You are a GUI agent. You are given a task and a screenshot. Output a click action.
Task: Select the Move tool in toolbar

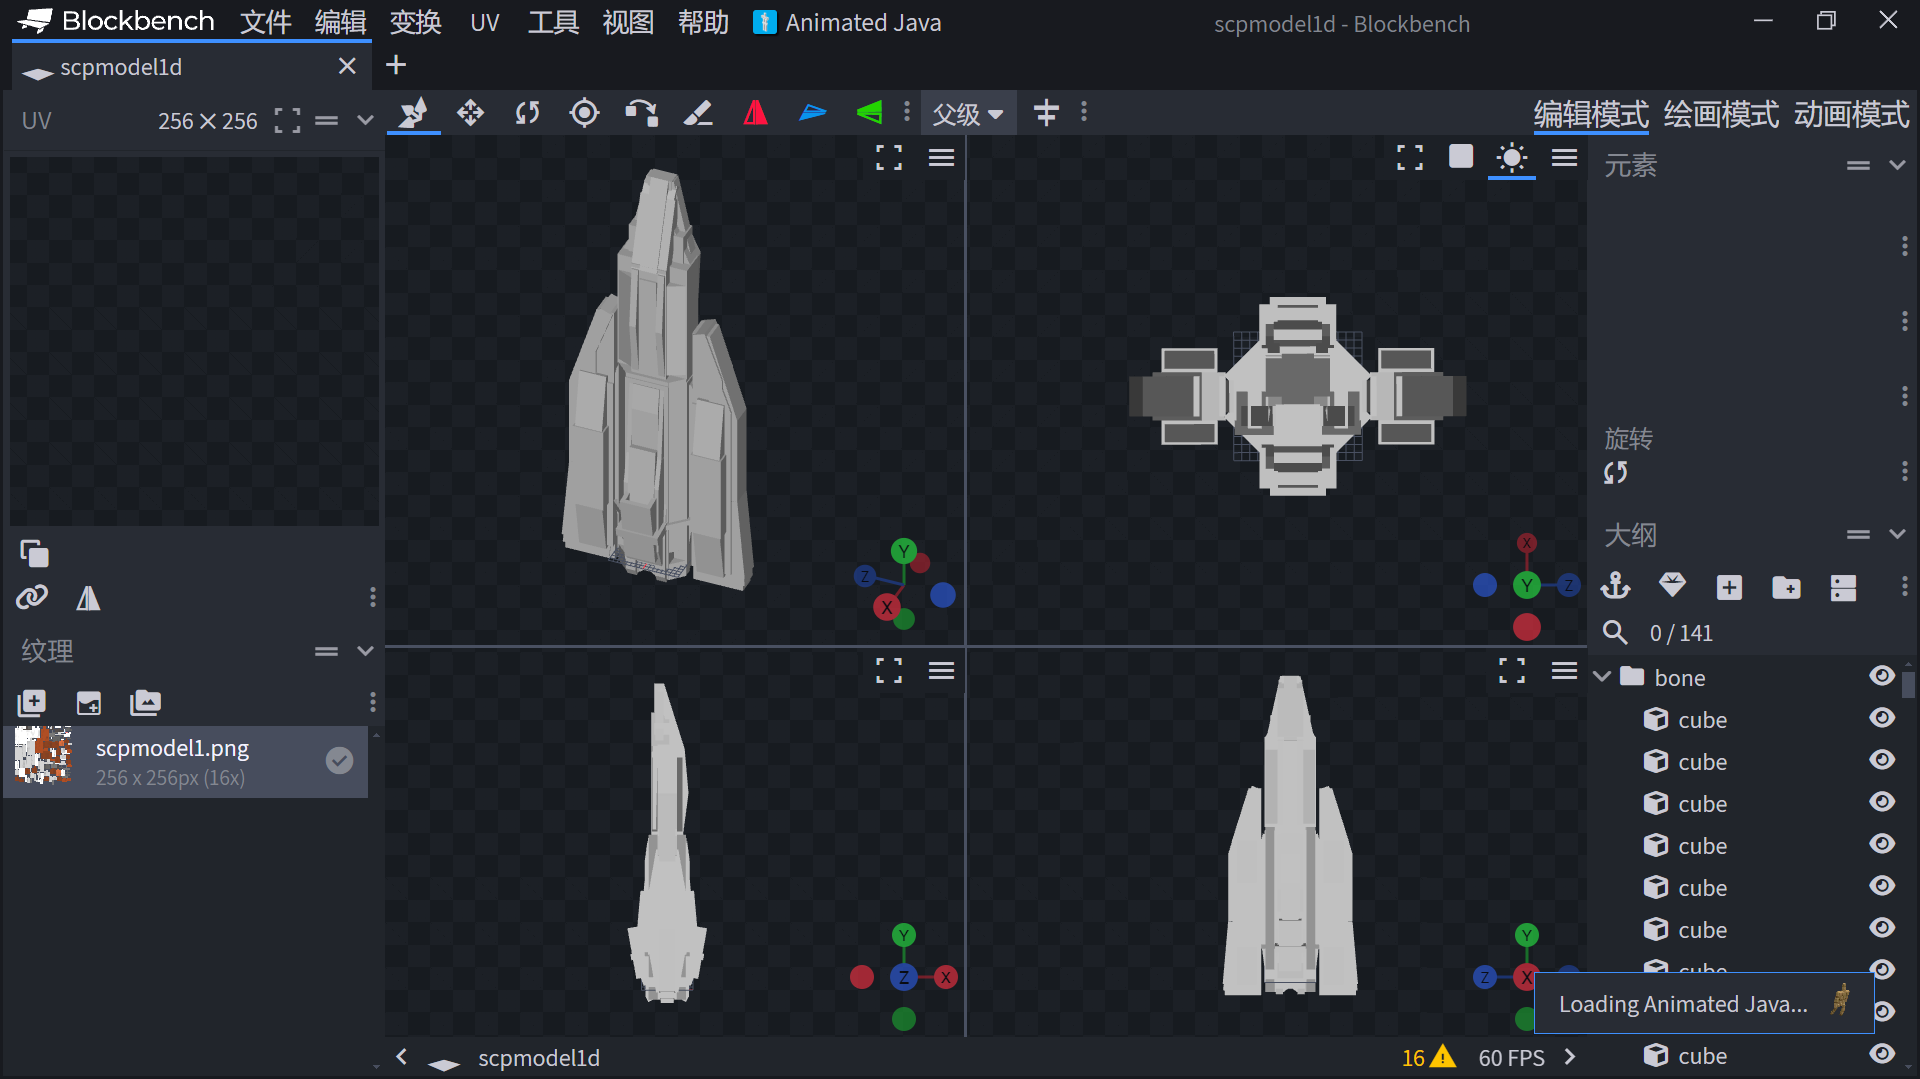[x=470, y=113]
